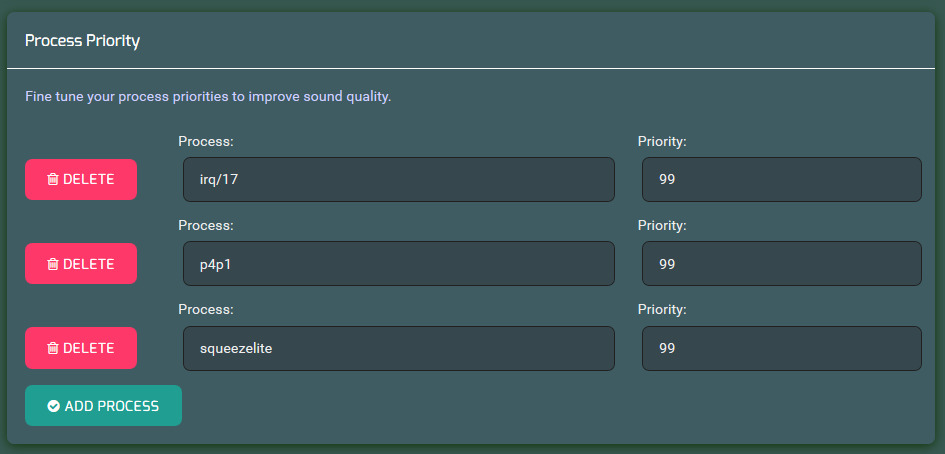Click the trash icon beside irq/17
945x454 pixels.
(x=53, y=179)
